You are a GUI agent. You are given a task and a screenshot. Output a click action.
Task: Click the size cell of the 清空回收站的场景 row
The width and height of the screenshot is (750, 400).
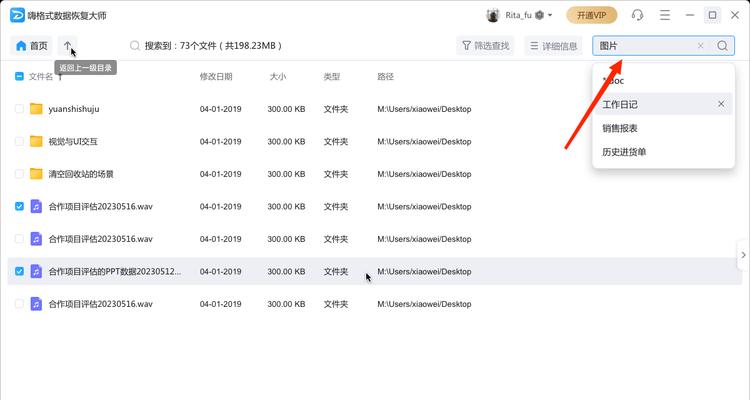(x=286, y=174)
